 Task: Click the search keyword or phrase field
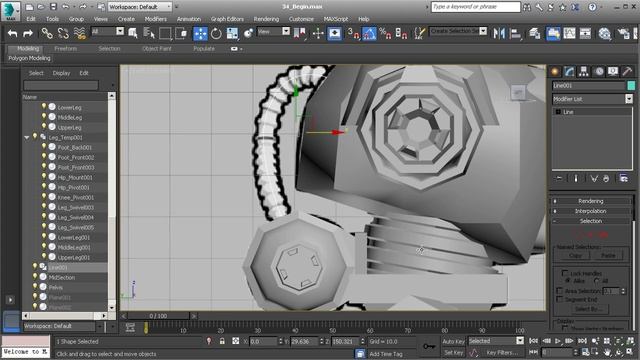click(476, 7)
